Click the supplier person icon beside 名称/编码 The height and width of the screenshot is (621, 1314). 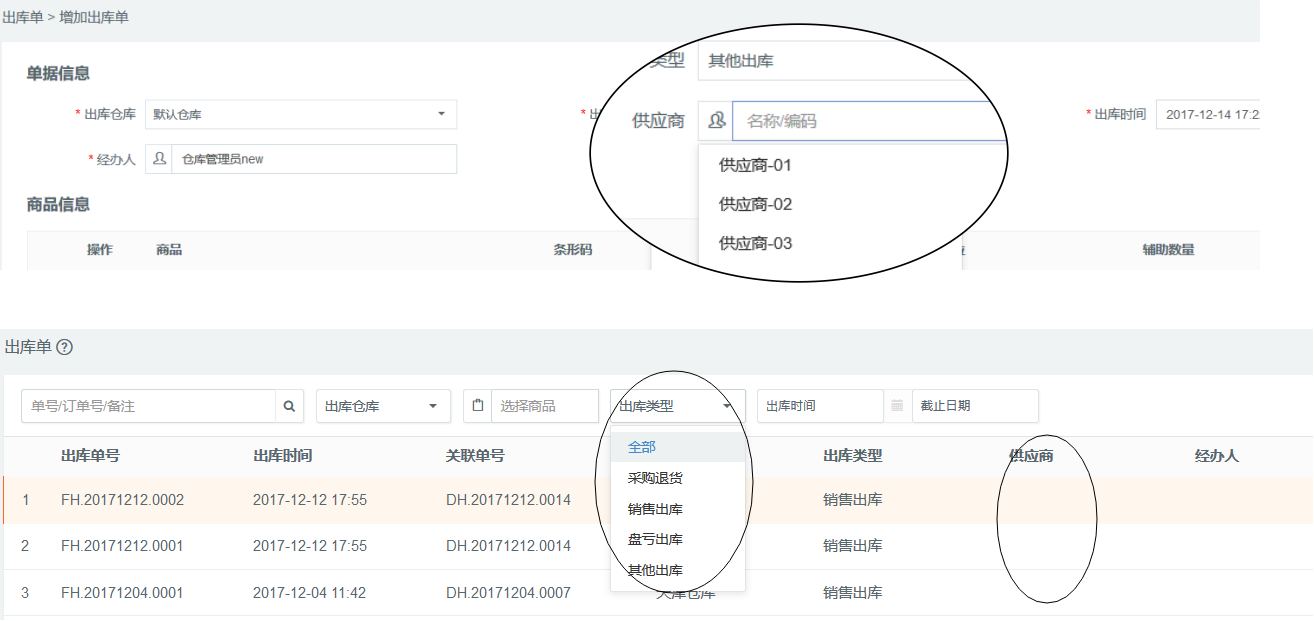[716, 121]
